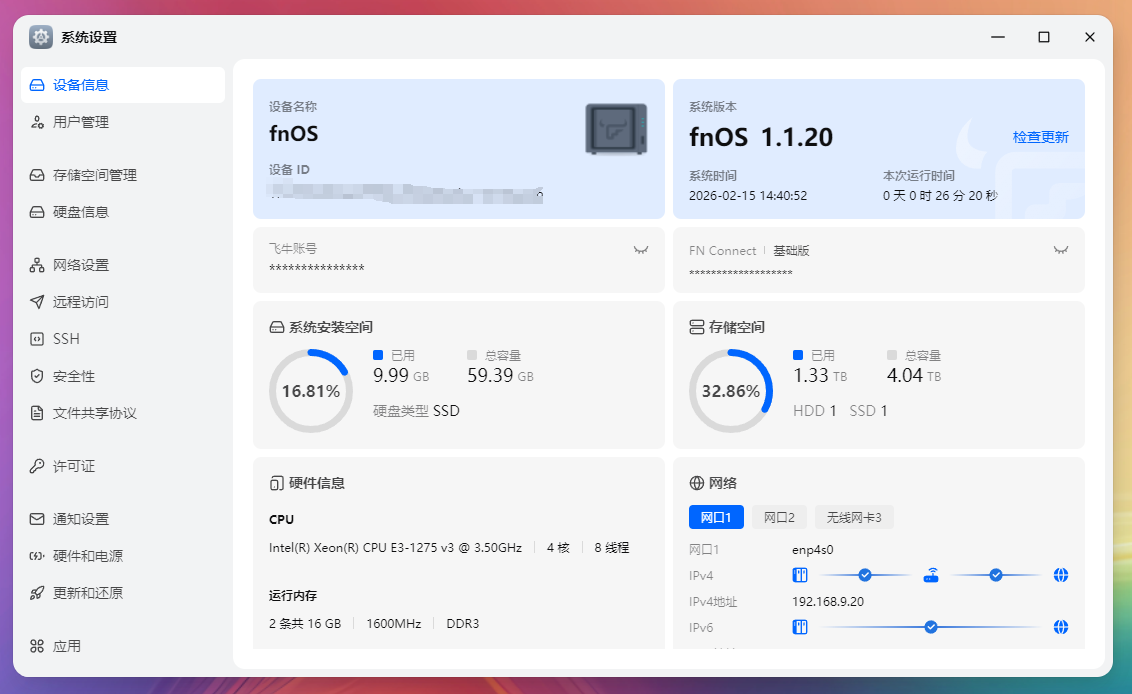Open 用户管理 settings
The height and width of the screenshot is (694, 1132).
123,122
